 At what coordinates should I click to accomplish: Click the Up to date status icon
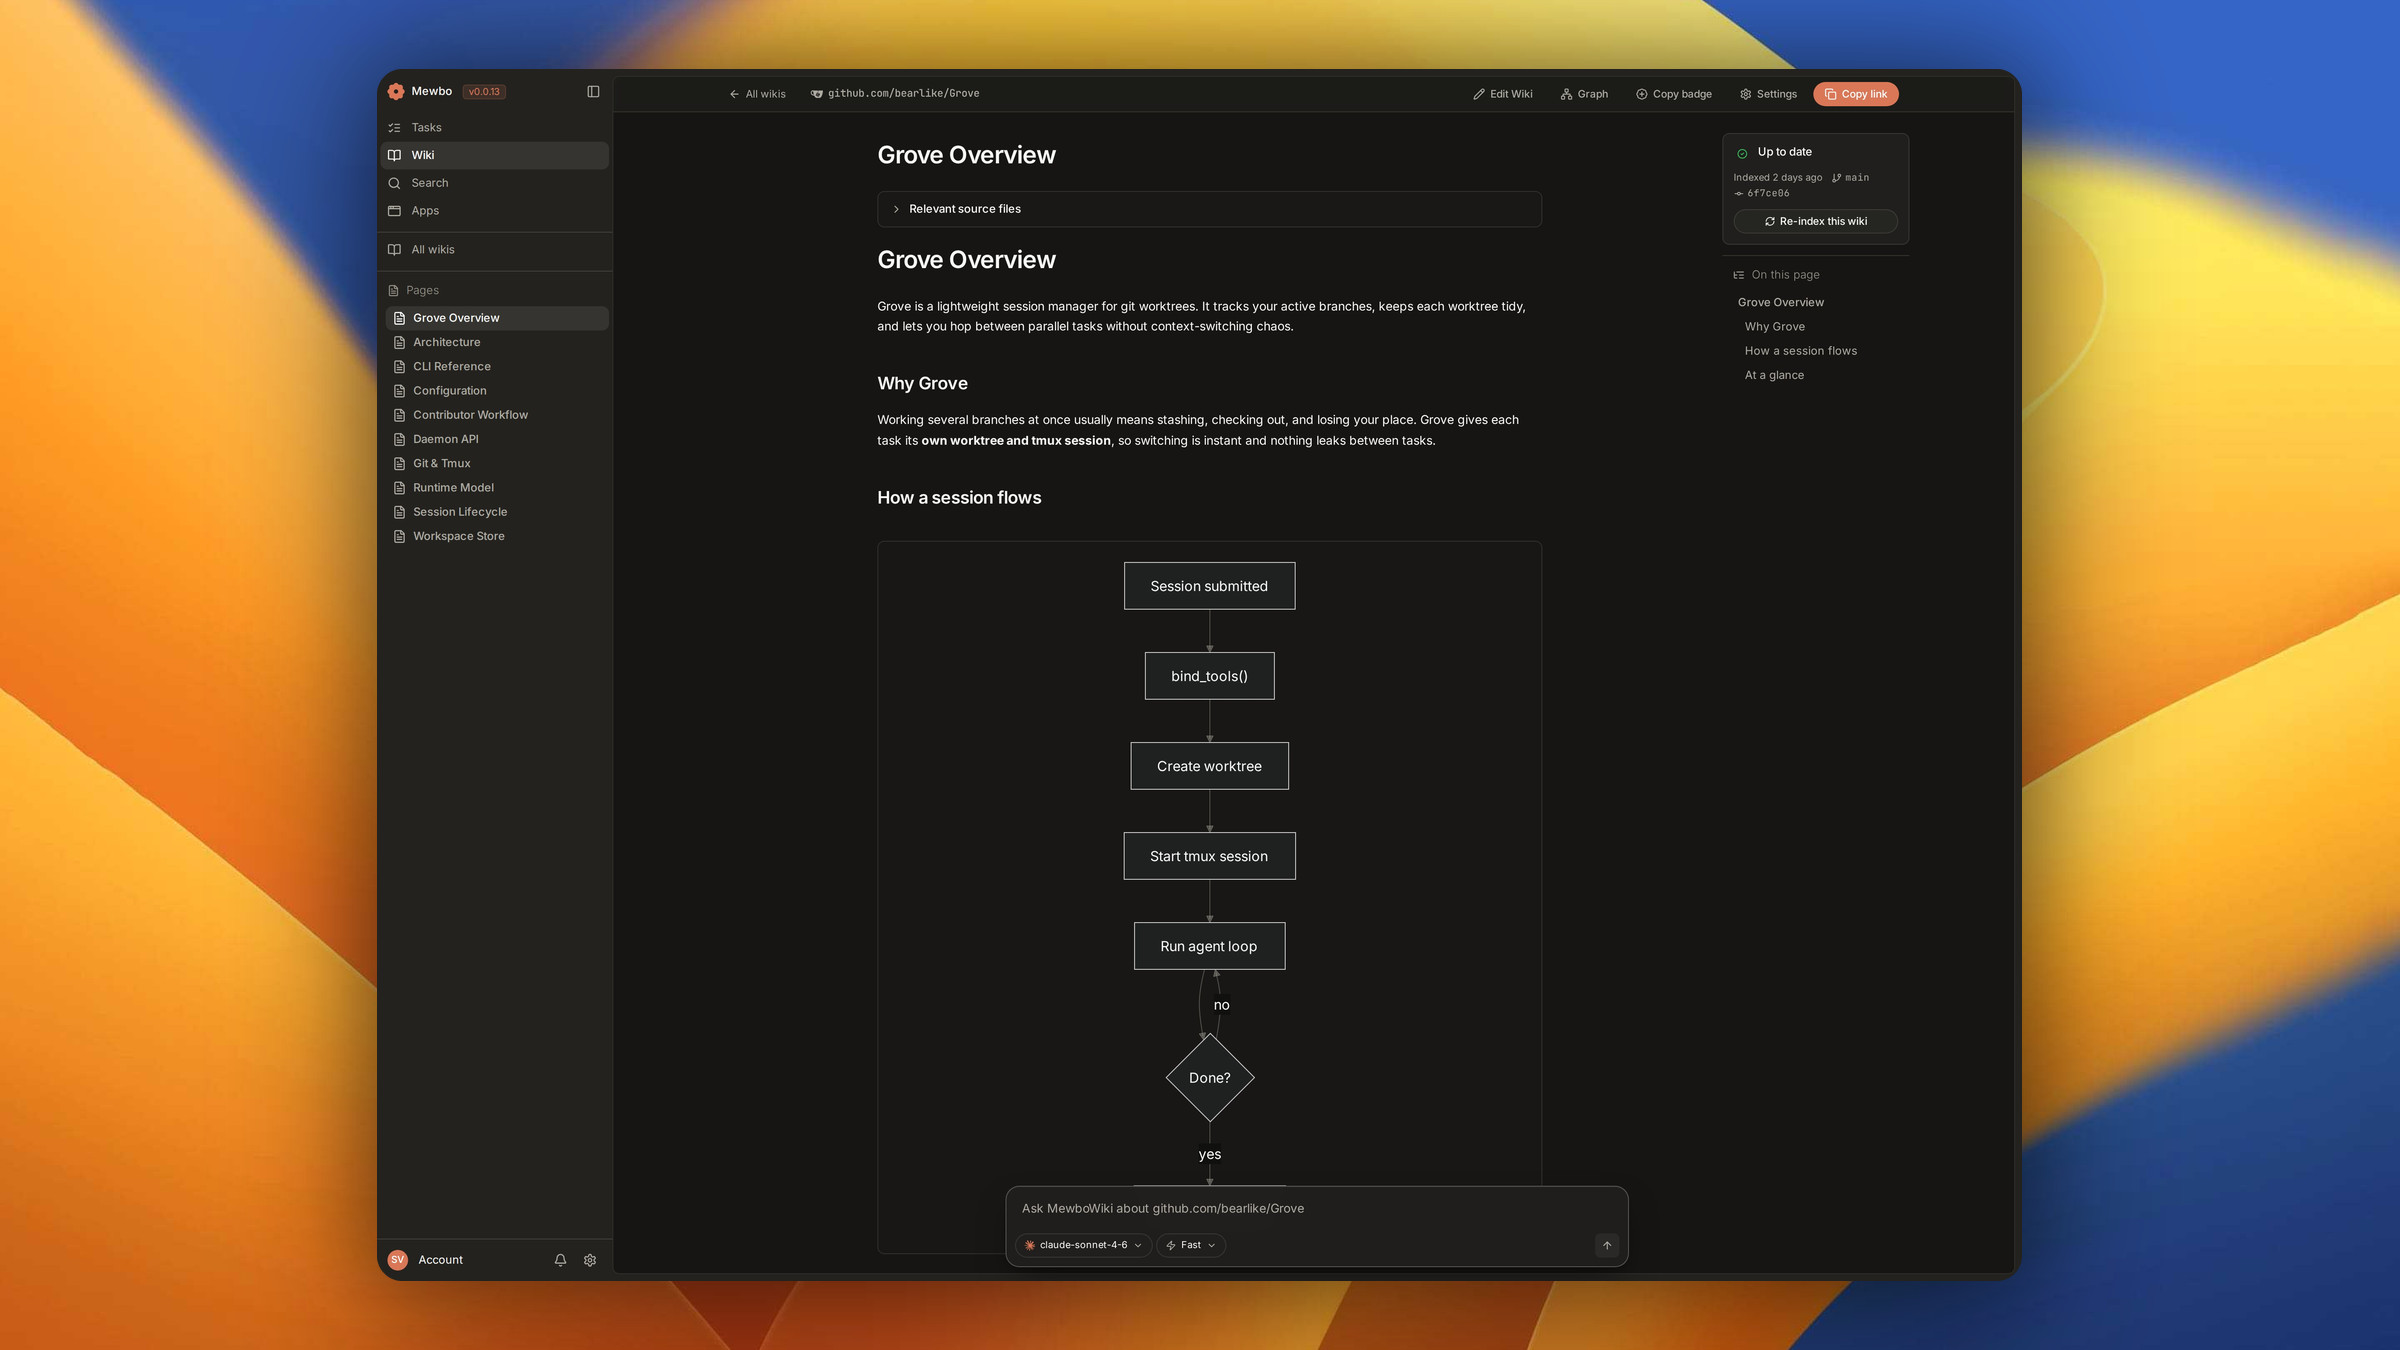point(1742,153)
